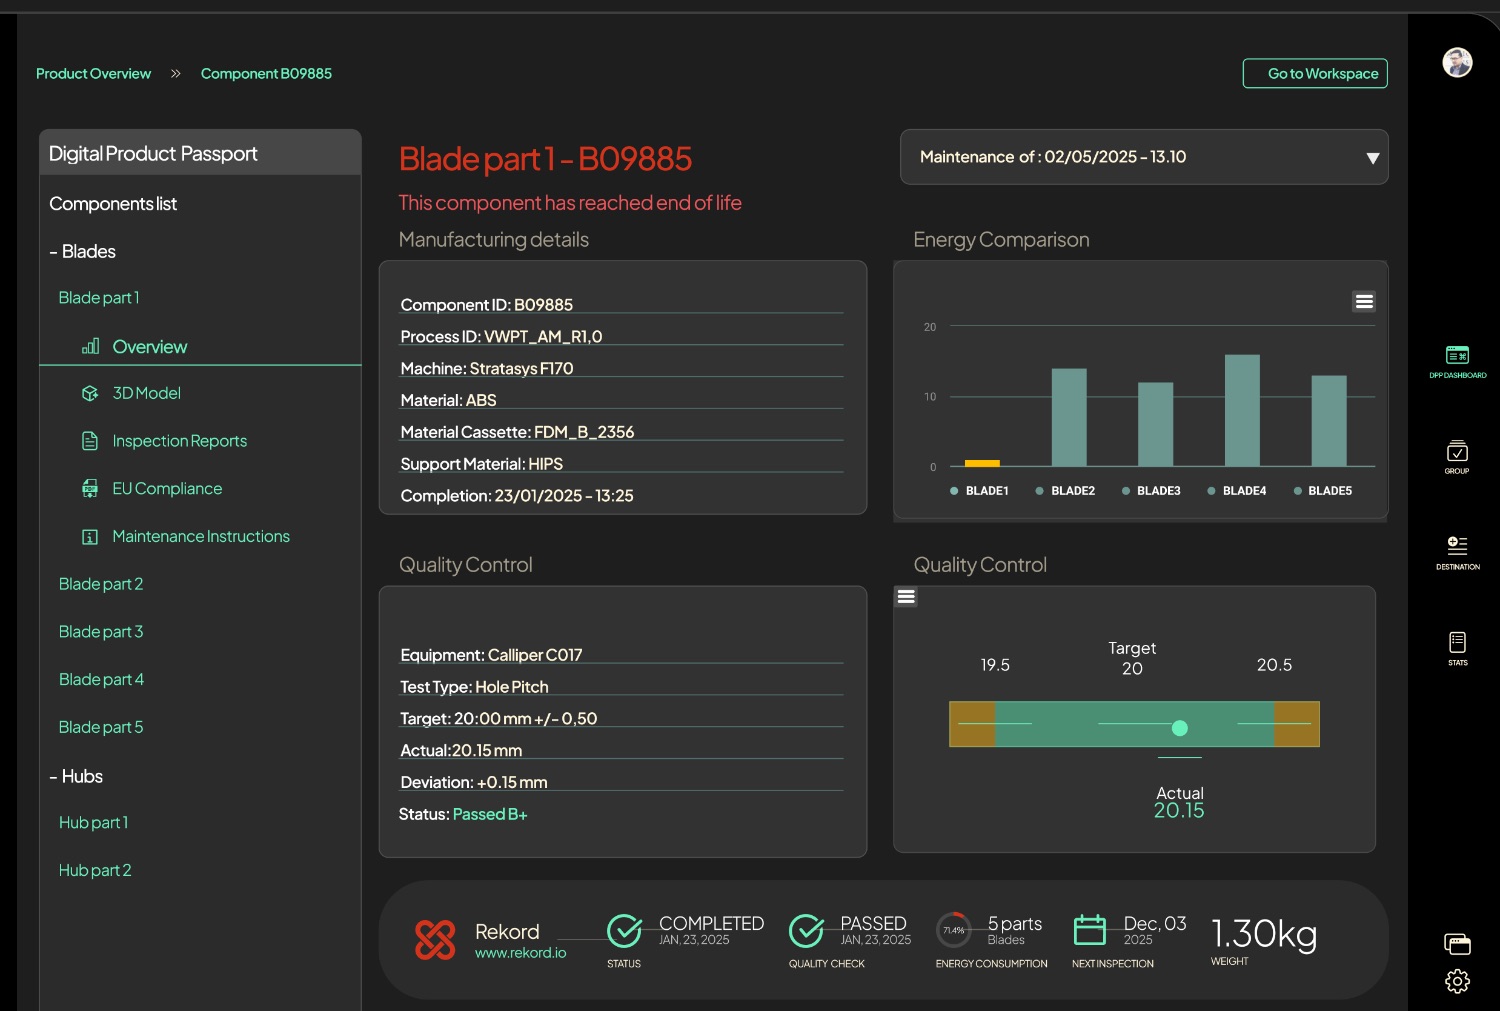Click the yellow BLADE1 bar in chart
The width and height of the screenshot is (1500, 1011).
(x=982, y=463)
